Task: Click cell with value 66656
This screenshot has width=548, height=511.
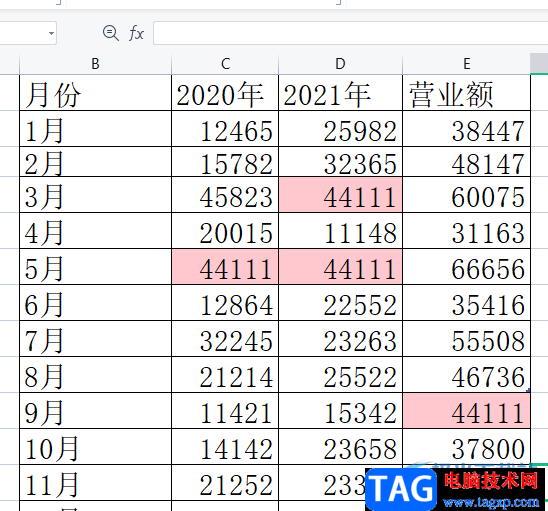Action: 467,267
